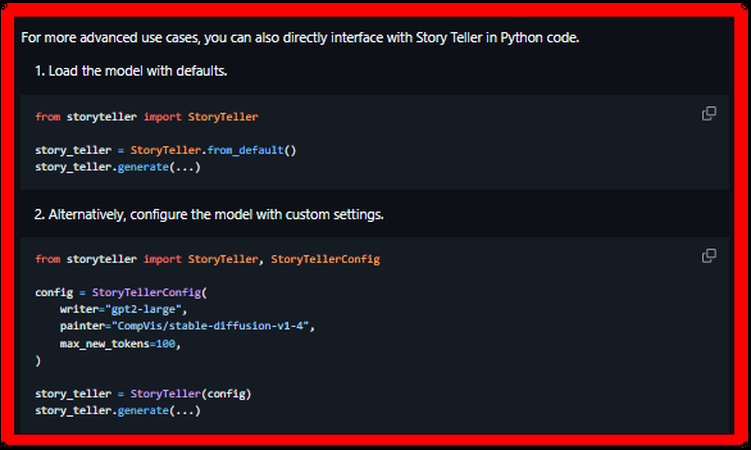Click the line 'from storyteller import StoryTeller' in the first block
The height and width of the screenshot is (450, 751).
coord(147,117)
